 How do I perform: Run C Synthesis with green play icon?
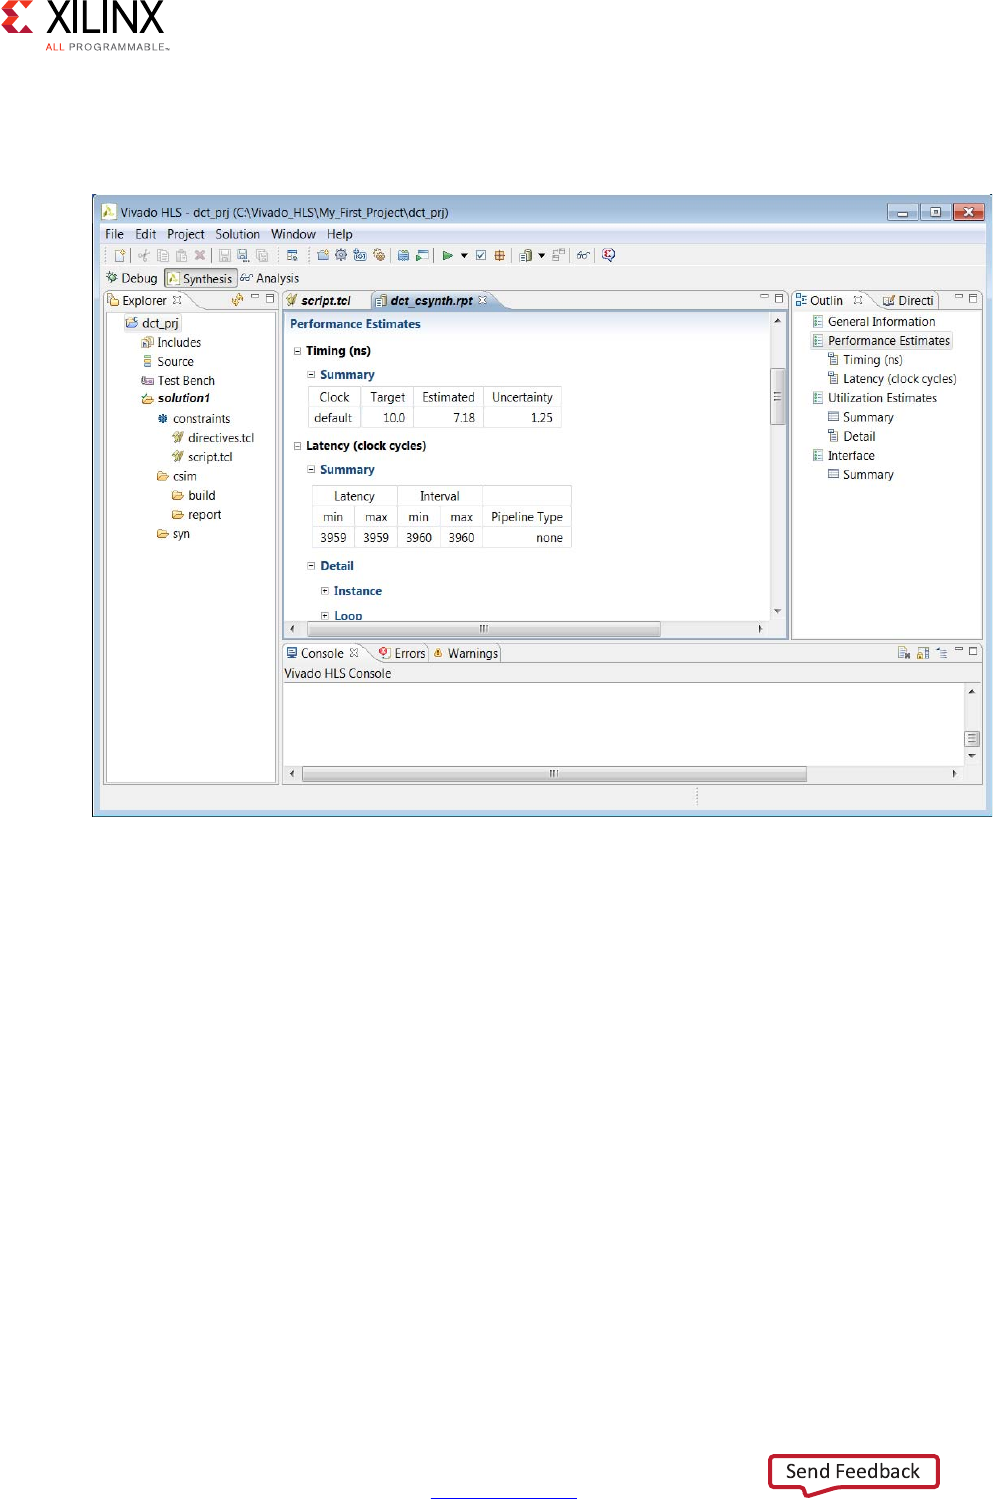pyautogui.click(x=447, y=255)
